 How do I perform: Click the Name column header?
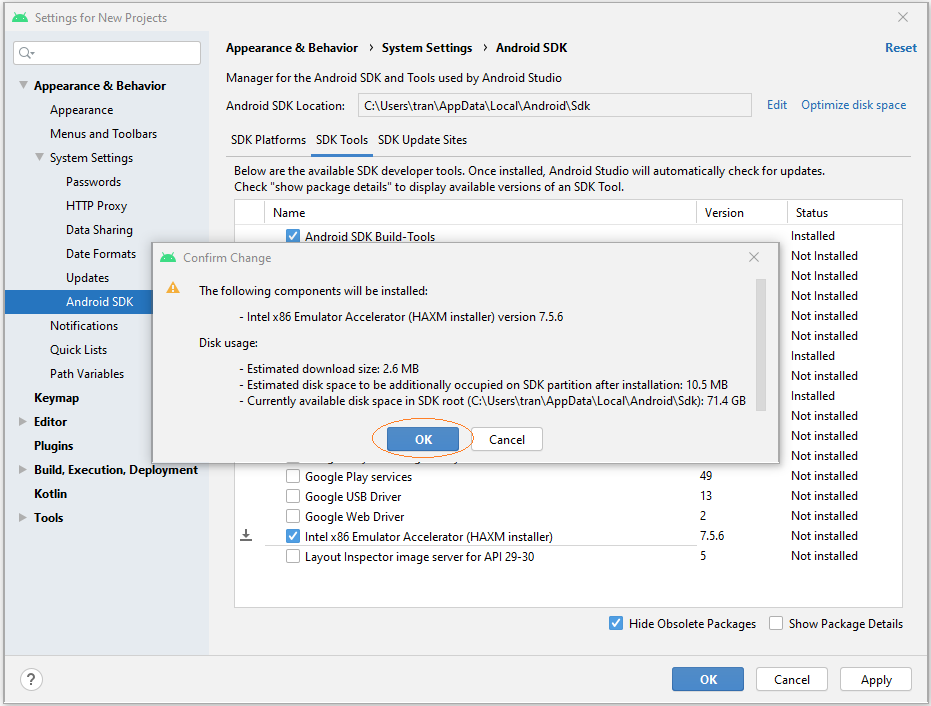(x=480, y=213)
